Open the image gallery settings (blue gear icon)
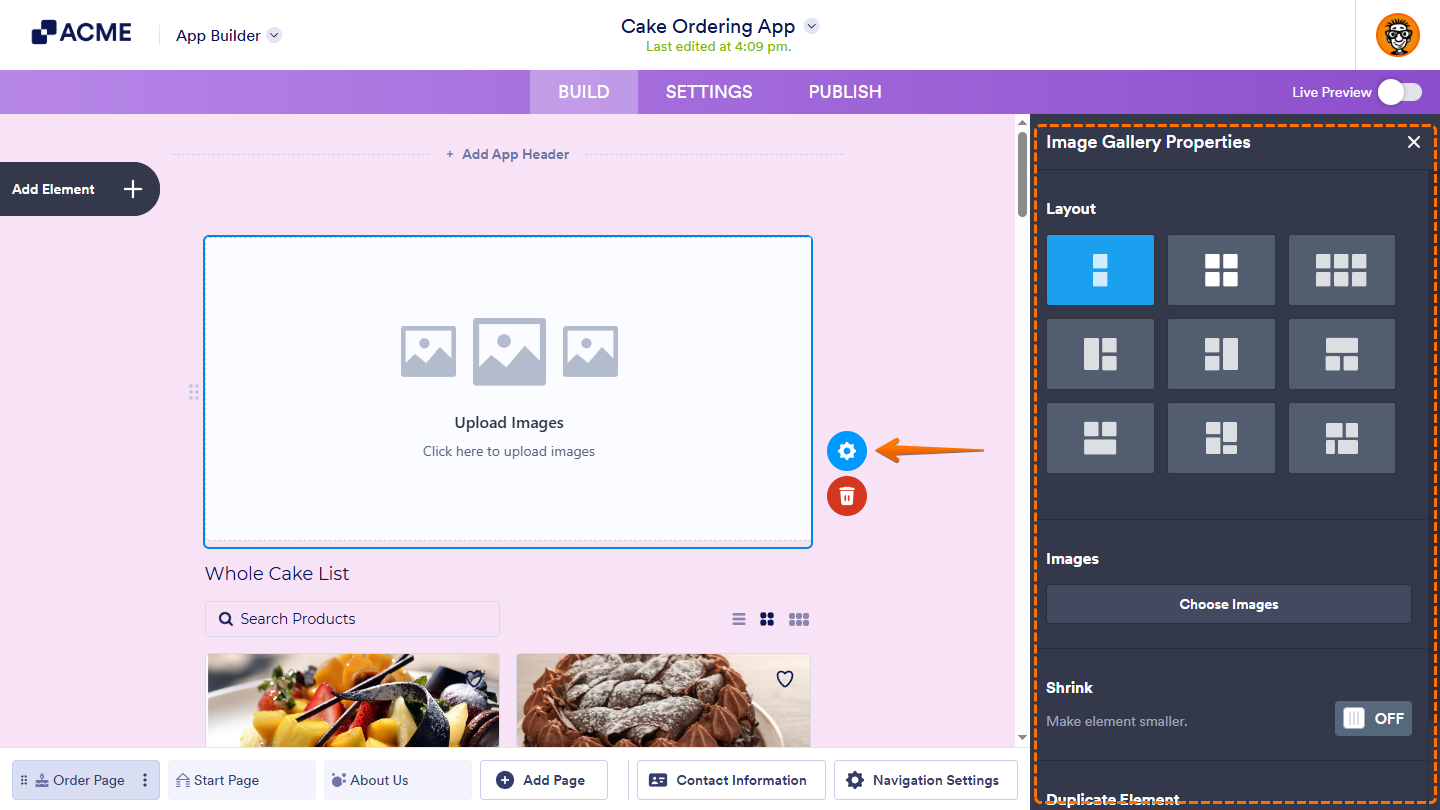The width and height of the screenshot is (1440, 810). pos(847,451)
